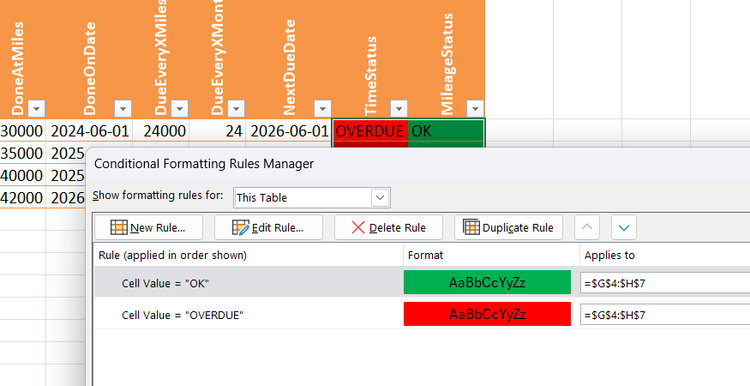Select the cell with value 24000

pos(161,131)
